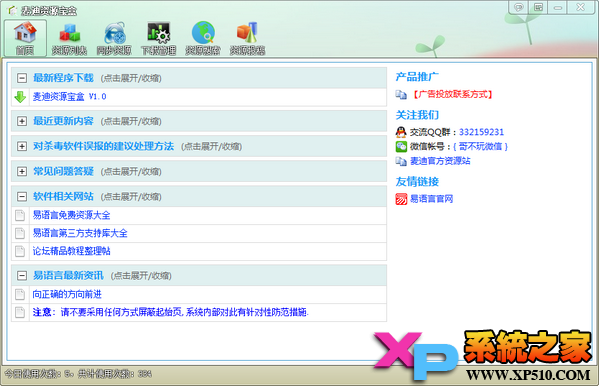
Task: Click the QQ penguin icon
Action: pyautogui.click(x=401, y=132)
